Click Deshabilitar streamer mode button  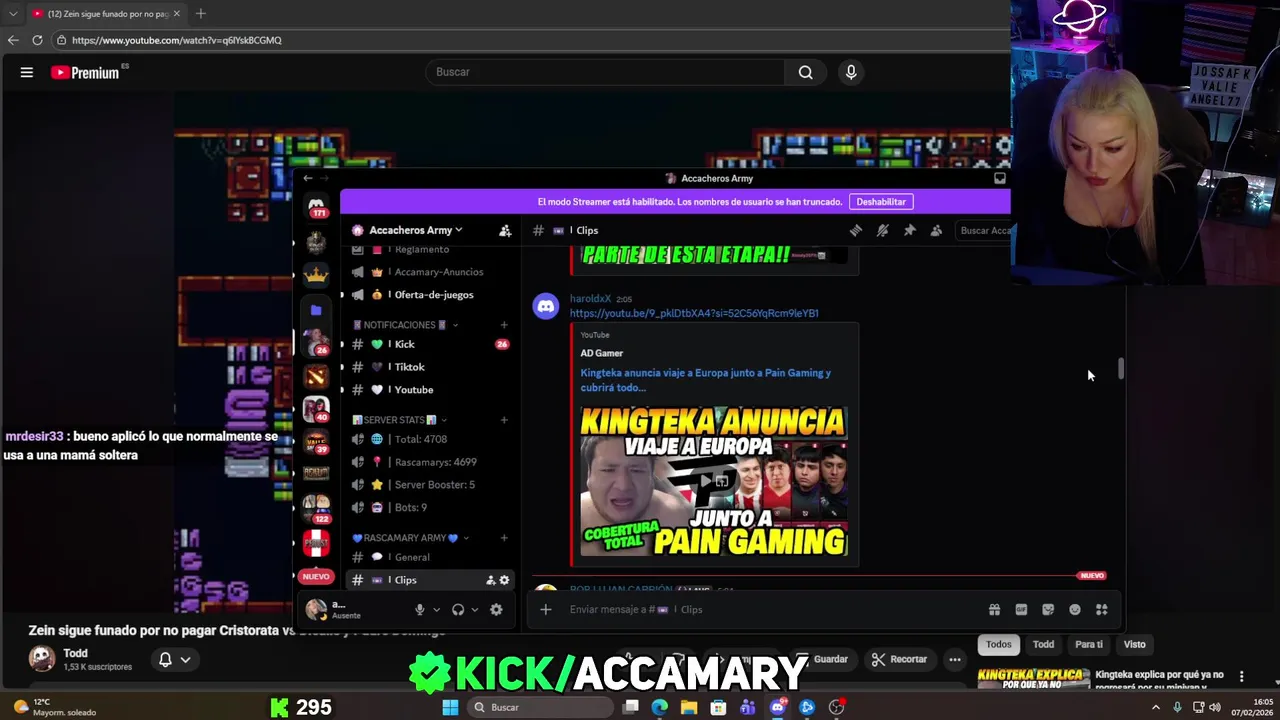(881, 201)
